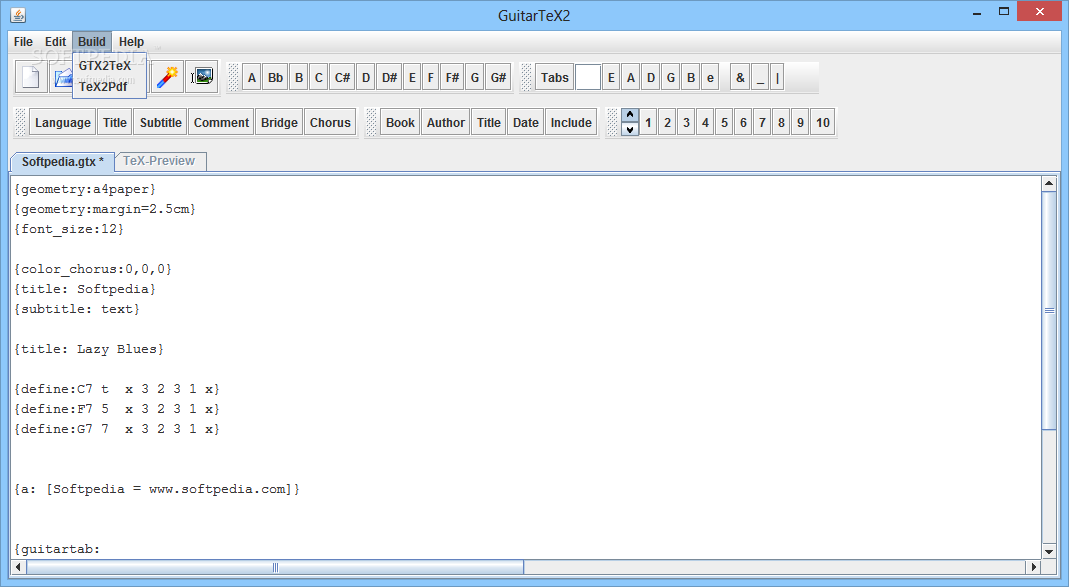Open the File menu

pyautogui.click(x=23, y=42)
